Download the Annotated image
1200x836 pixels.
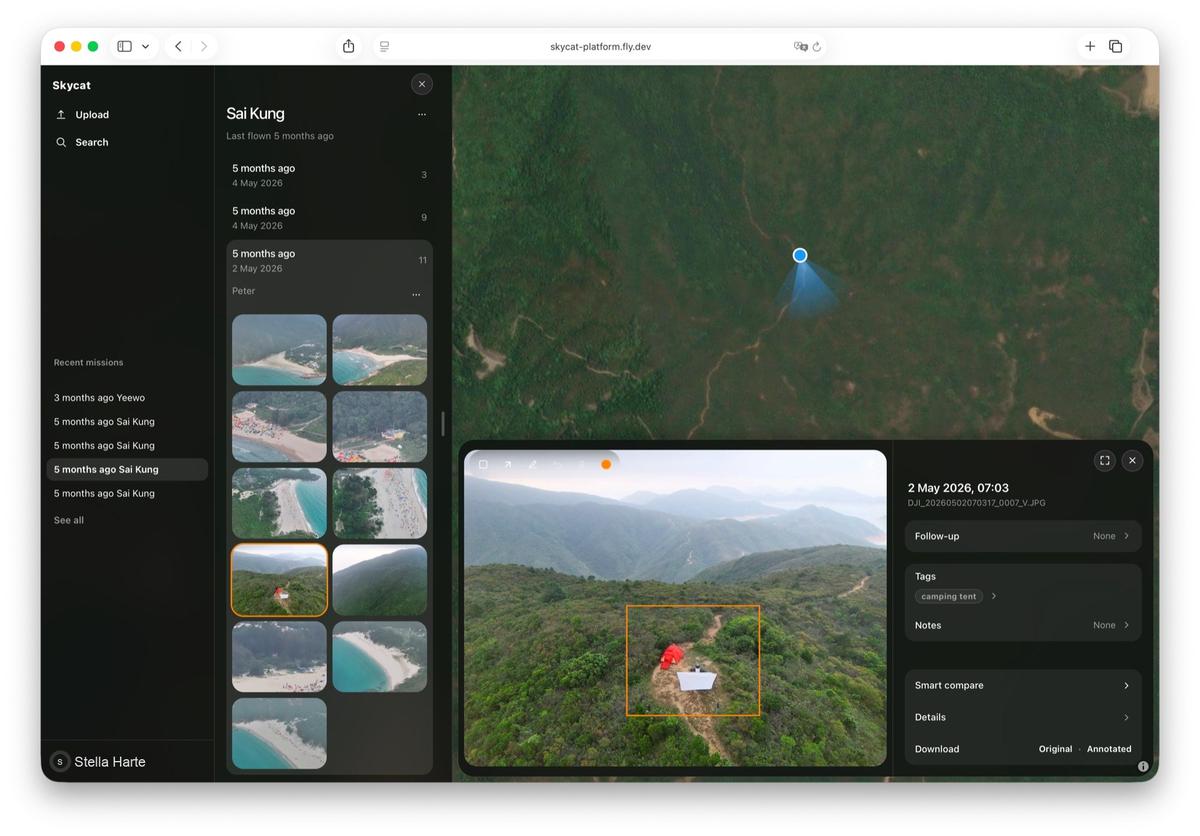(1109, 749)
